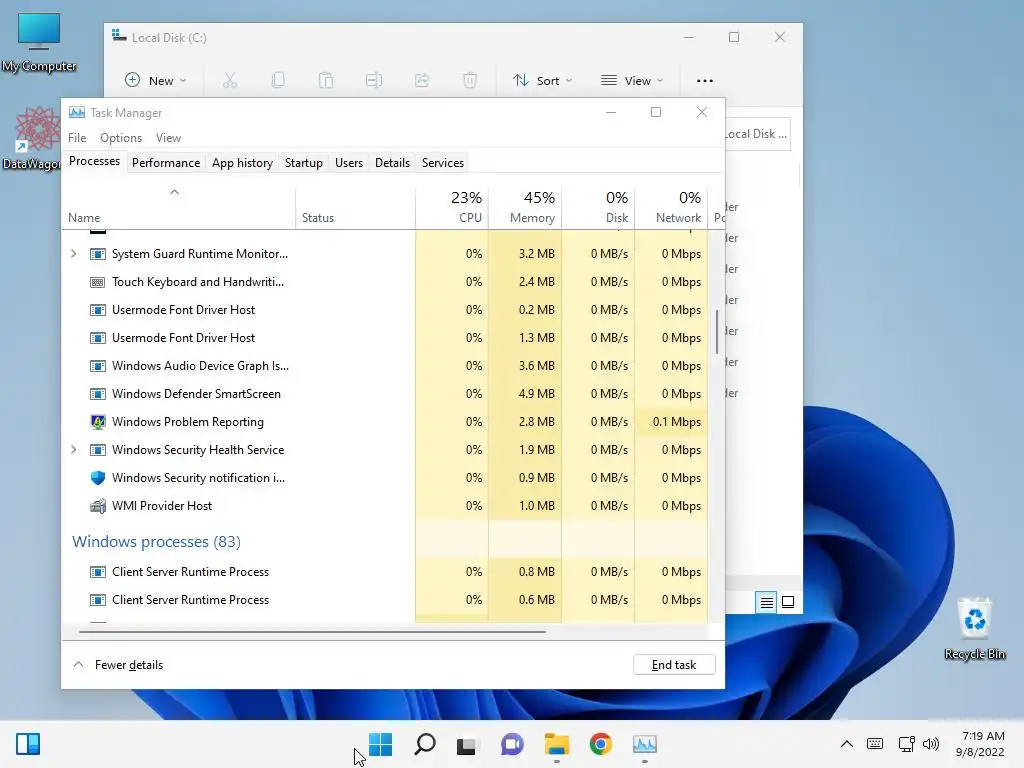The height and width of the screenshot is (768, 1024).
Task: Click the volume speaker tray icon
Action: point(931,743)
